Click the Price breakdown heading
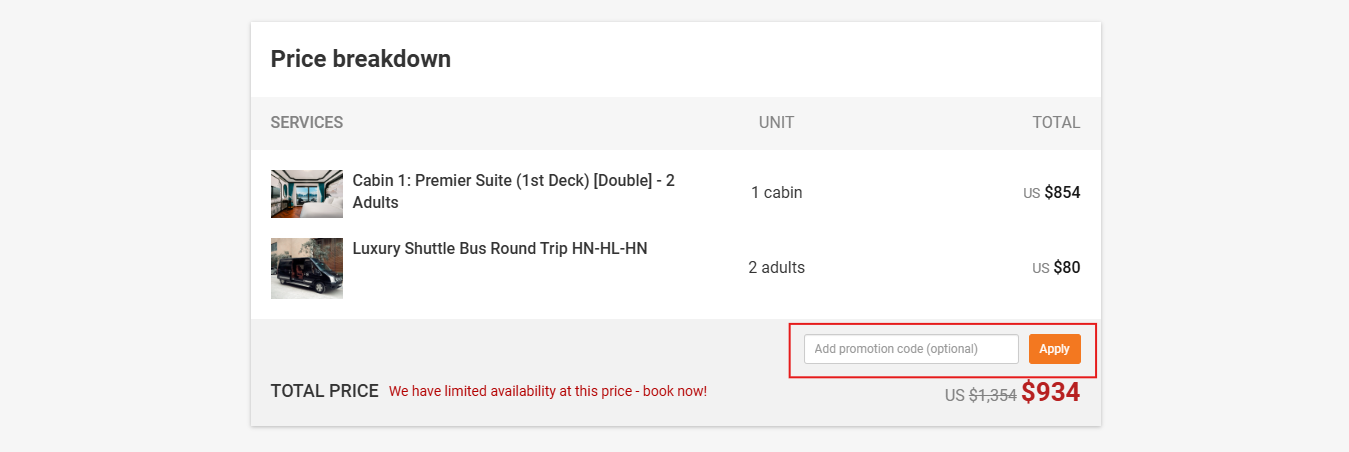This screenshot has height=452, width=1349. pyautogui.click(x=360, y=59)
